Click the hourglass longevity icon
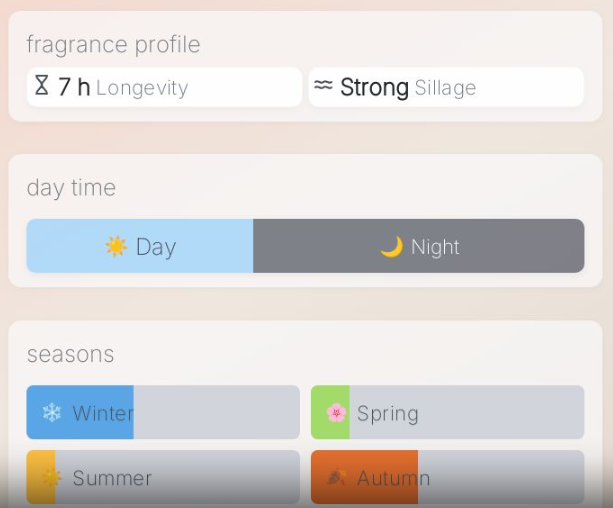The width and height of the screenshot is (613, 508). pyautogui.click(x=41, y=86)
